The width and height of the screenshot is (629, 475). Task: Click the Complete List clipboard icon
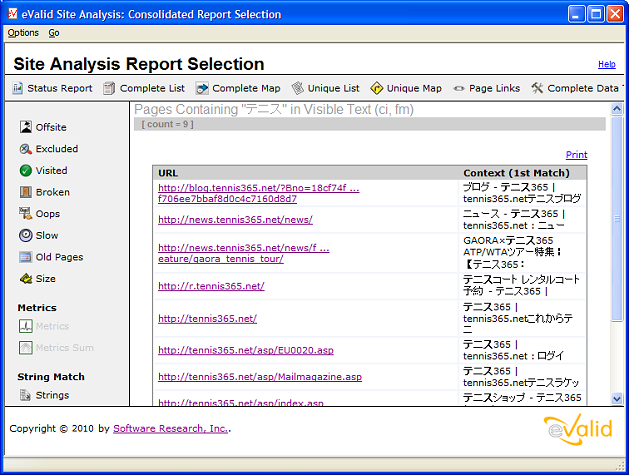pyautogui.click(x=109, y=88)
